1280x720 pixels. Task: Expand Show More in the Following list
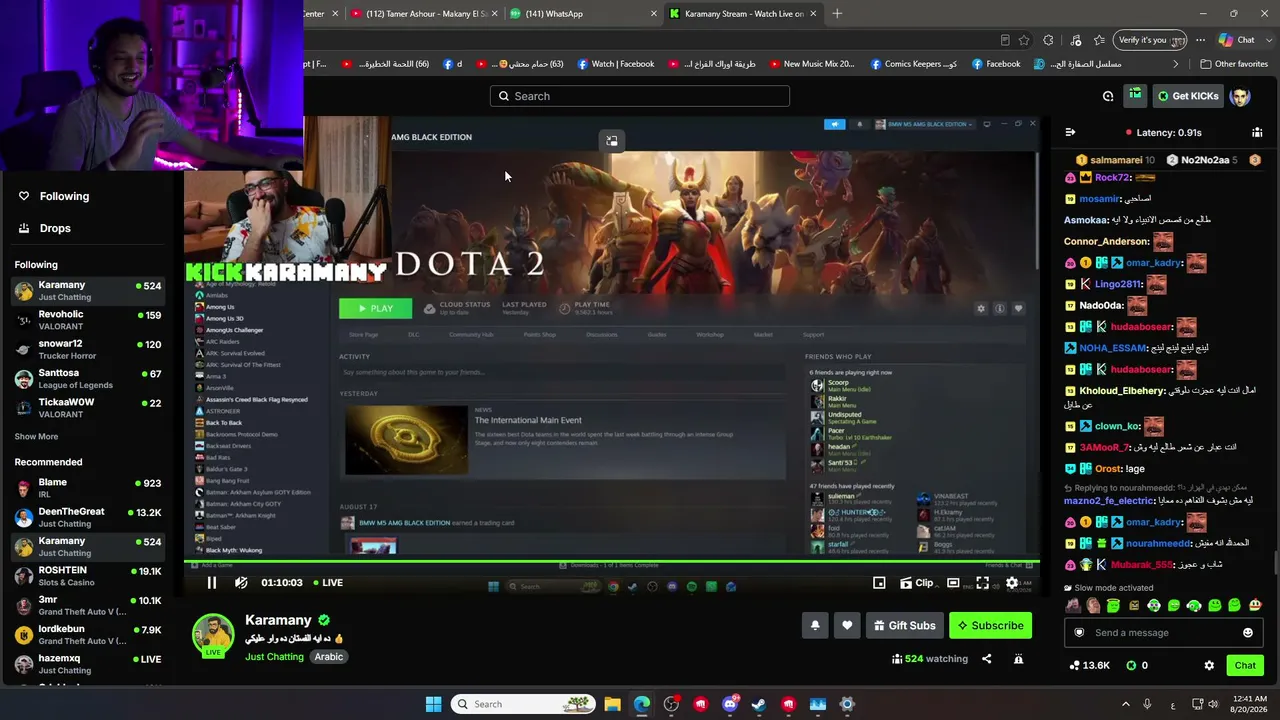coord(36,437)
